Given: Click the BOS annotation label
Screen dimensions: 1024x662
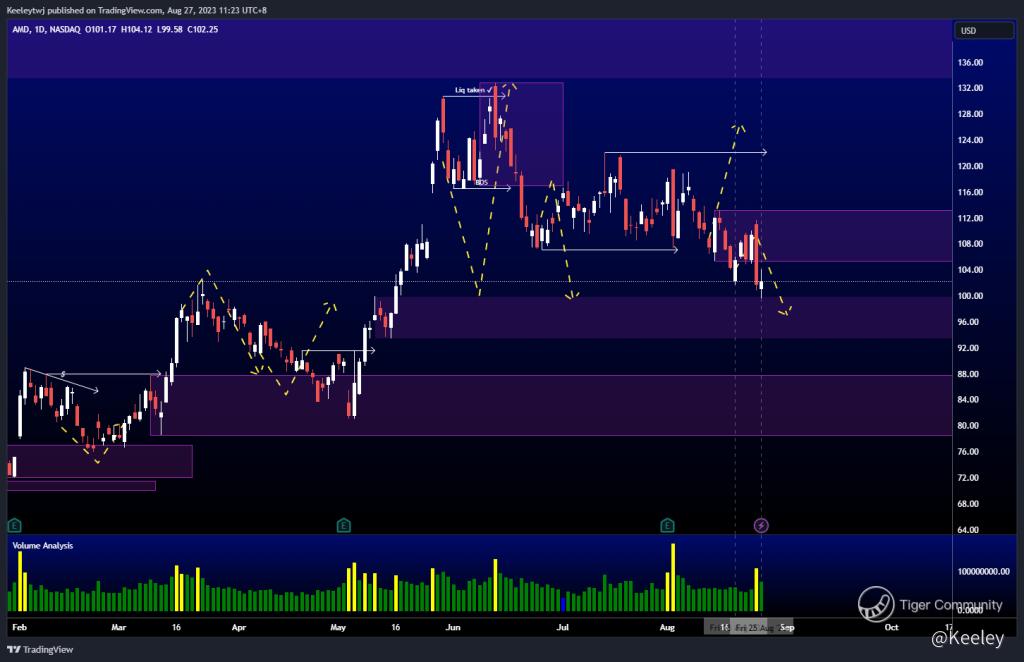Looking at the screenshot, I should (x=481, y=183).
